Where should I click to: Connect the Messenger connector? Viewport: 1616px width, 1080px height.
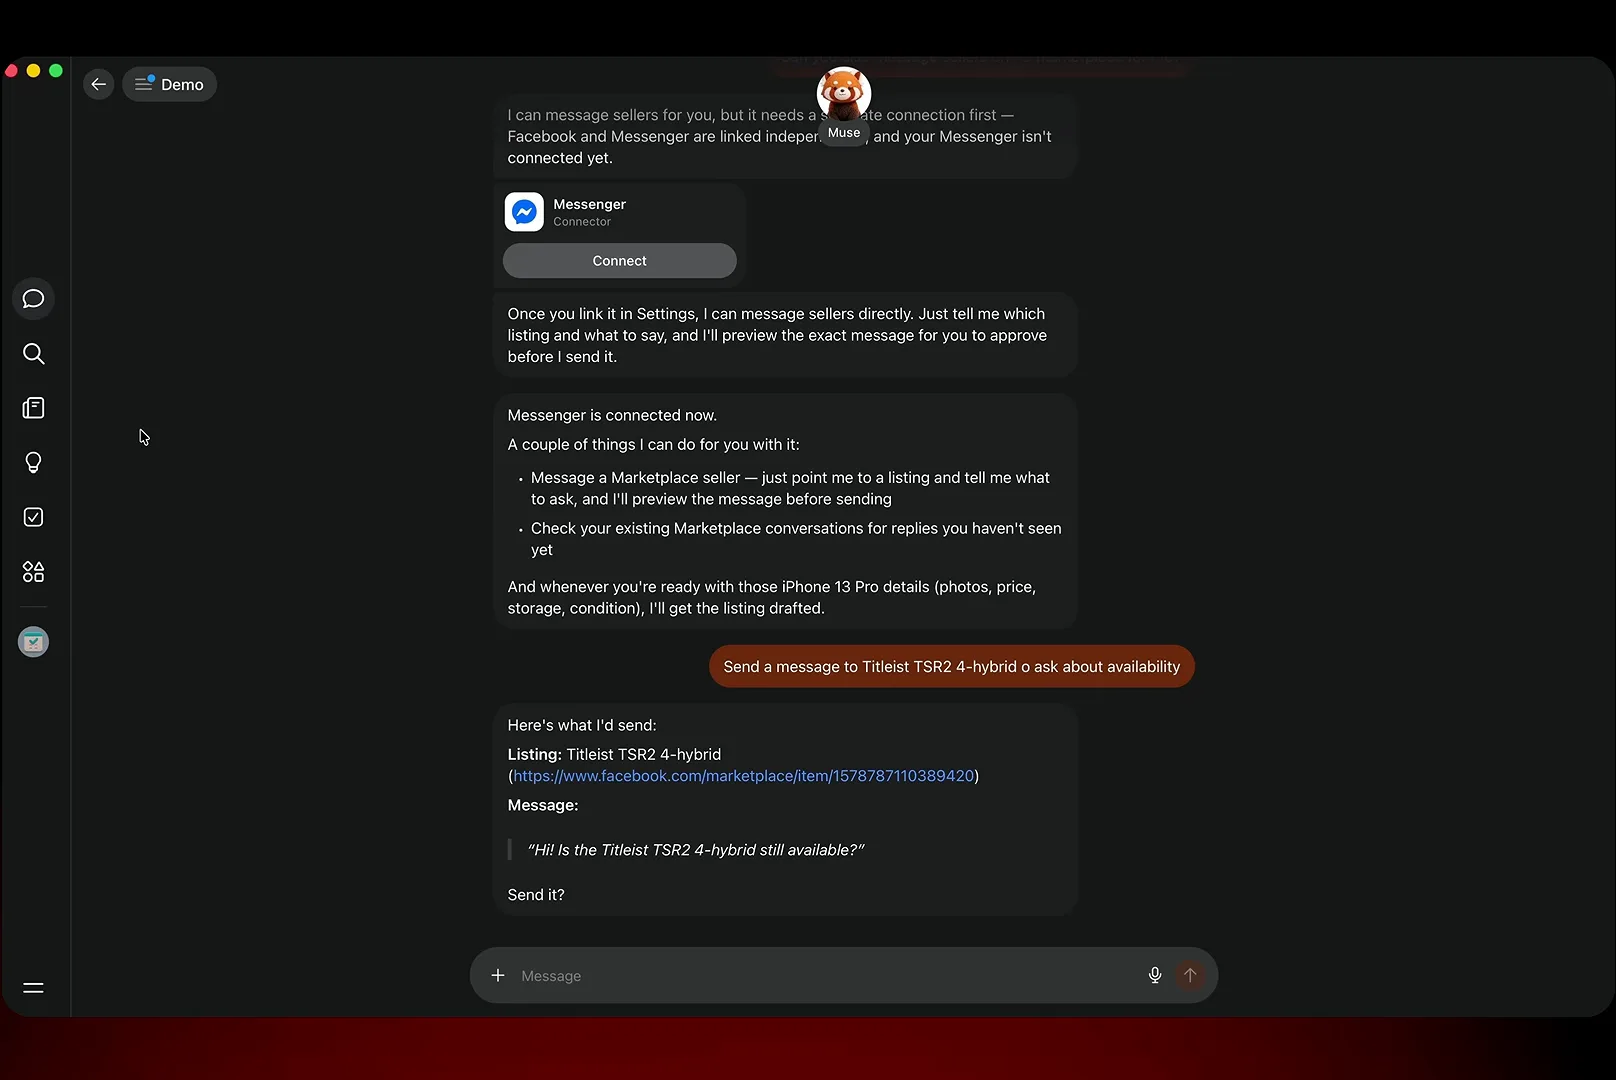pyautogui.click(x=620, y=261)
